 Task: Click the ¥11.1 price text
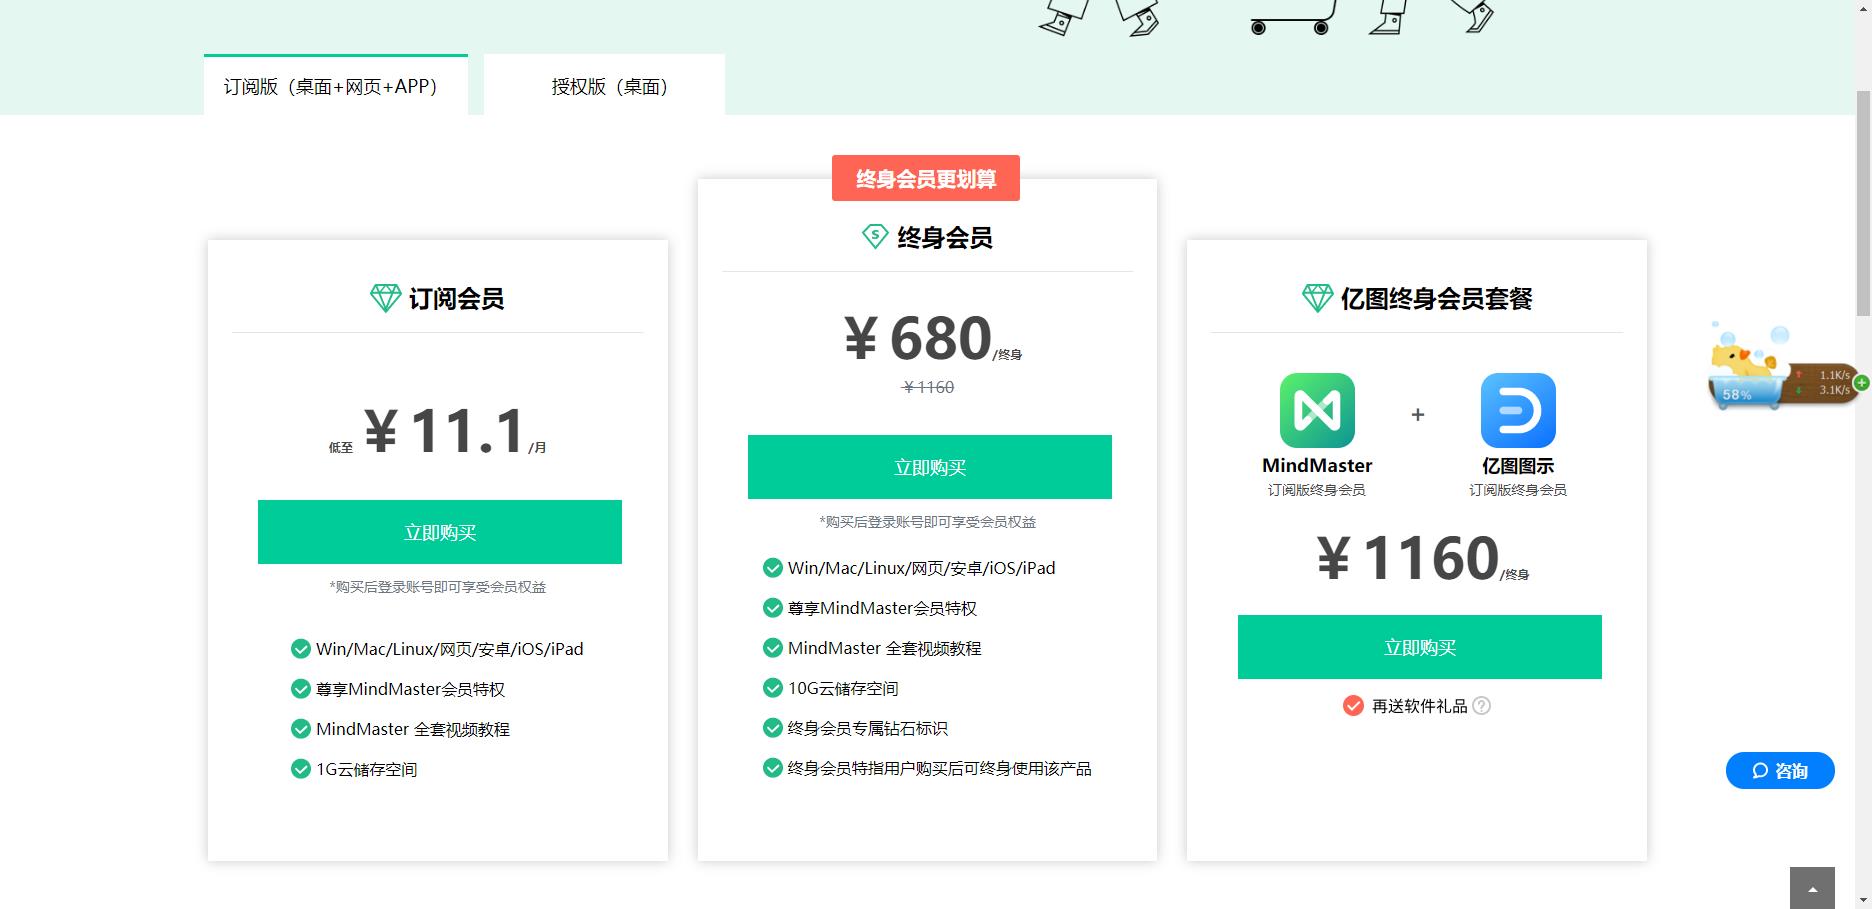[445, 431]
